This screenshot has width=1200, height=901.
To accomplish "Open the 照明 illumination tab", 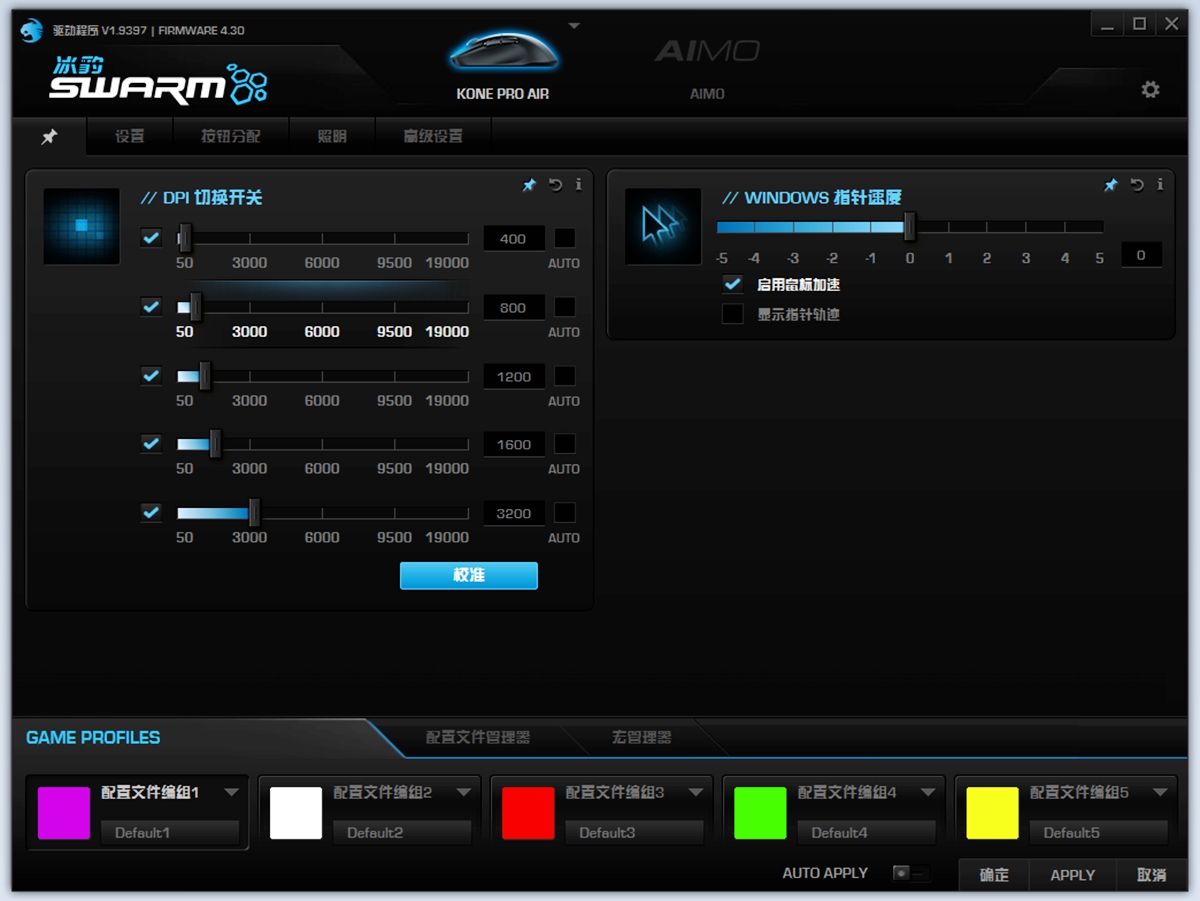I will [332, 136].
